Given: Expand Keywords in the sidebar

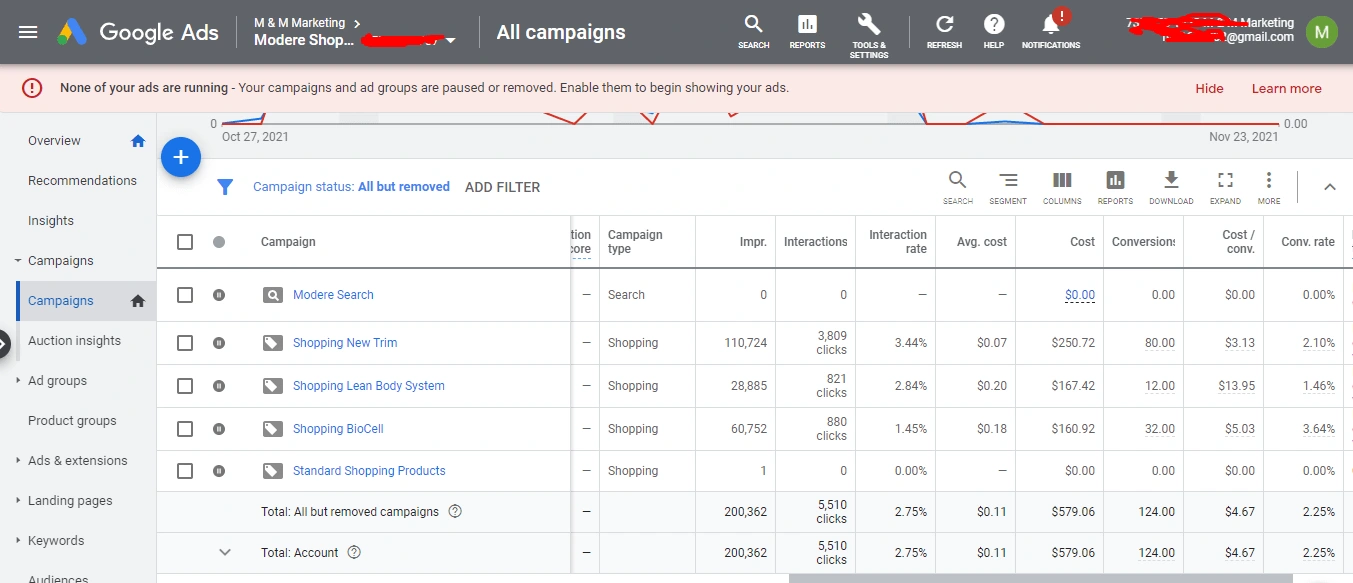Looking at the screenshot, I should point(18,541).
